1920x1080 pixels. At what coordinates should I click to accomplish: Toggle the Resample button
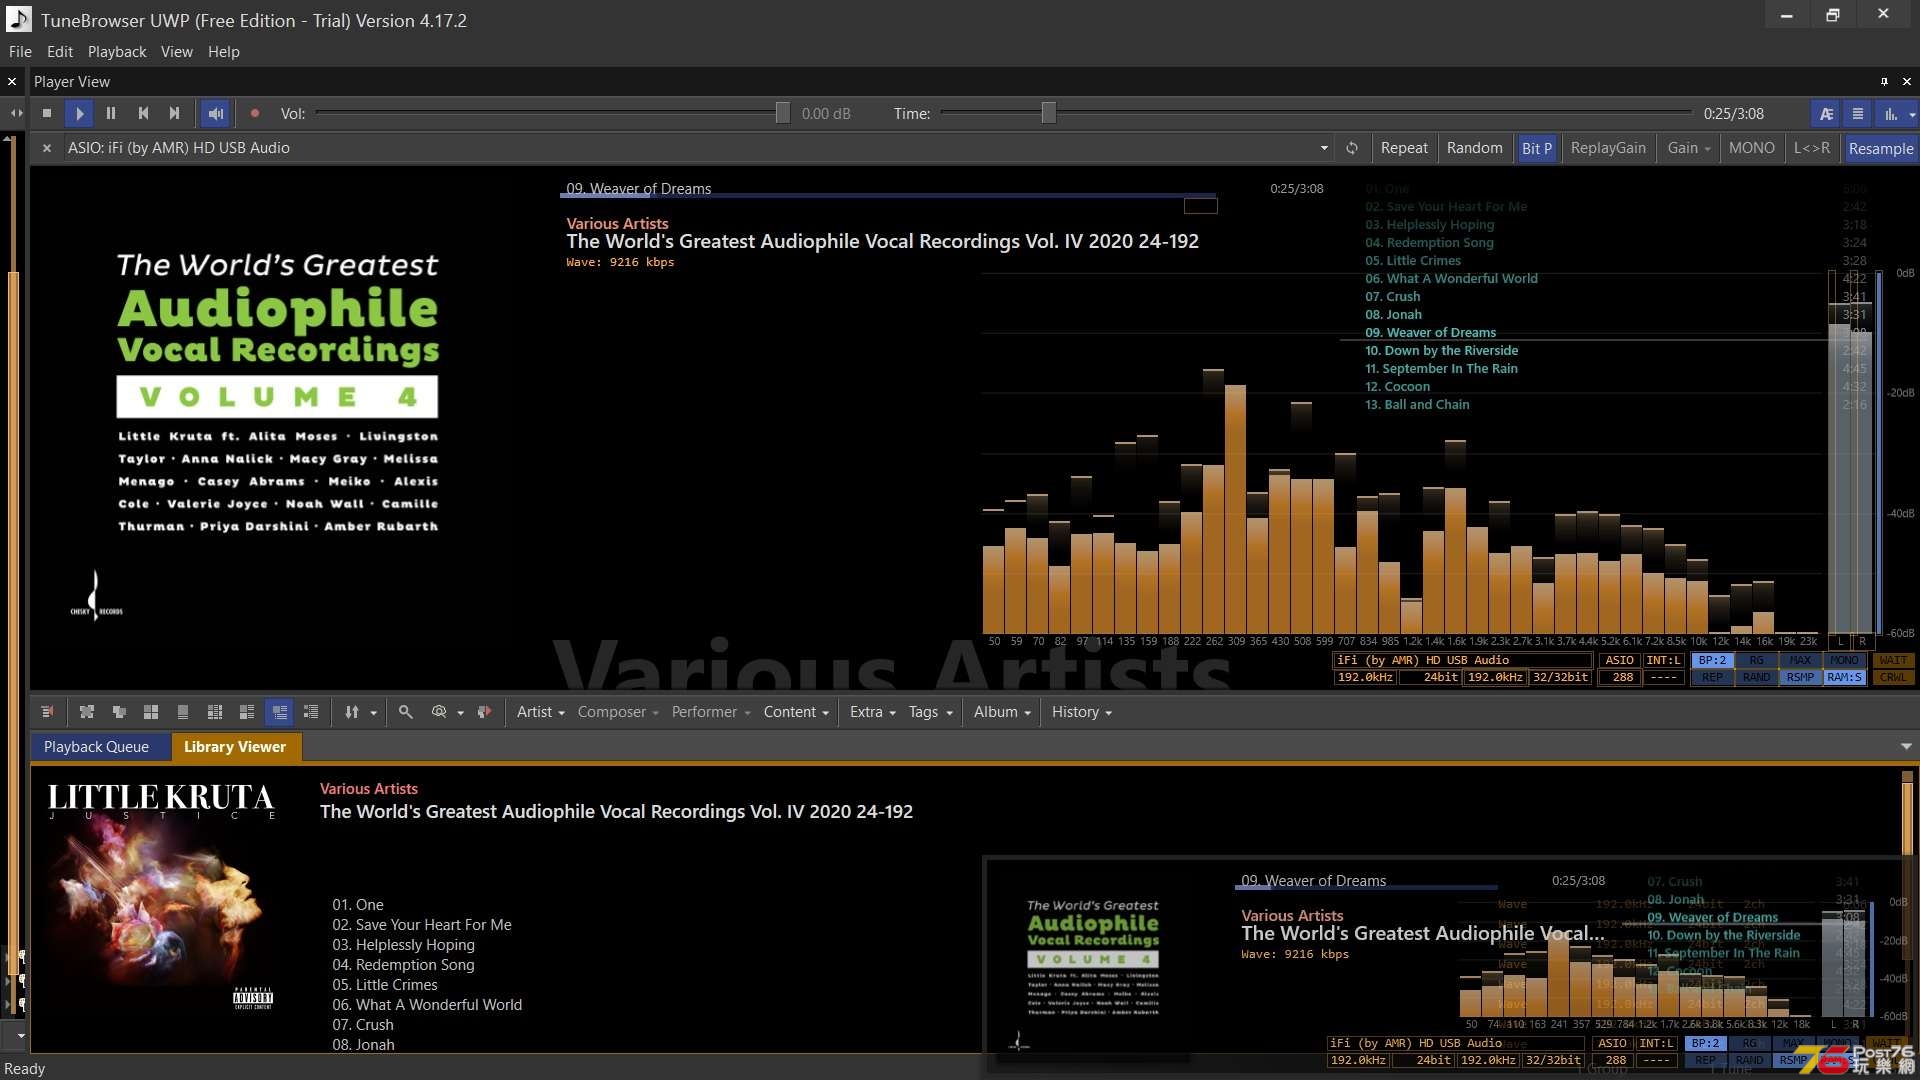[1881, 148]
